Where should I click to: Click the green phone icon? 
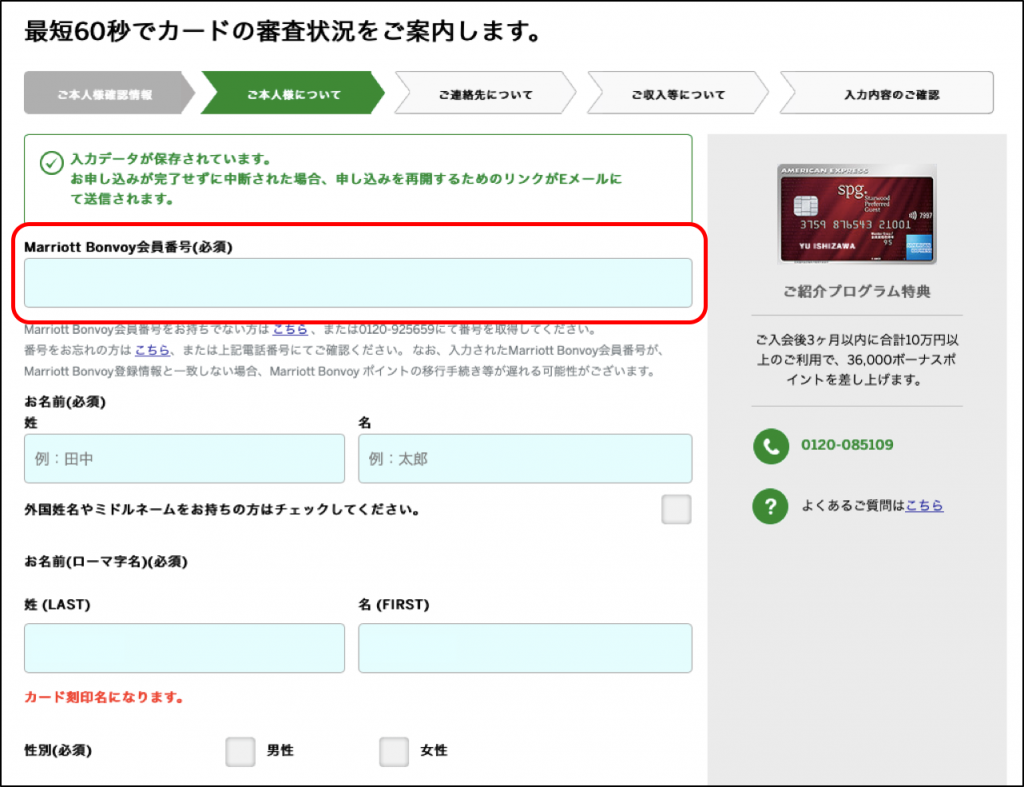[x=771, y=446]
